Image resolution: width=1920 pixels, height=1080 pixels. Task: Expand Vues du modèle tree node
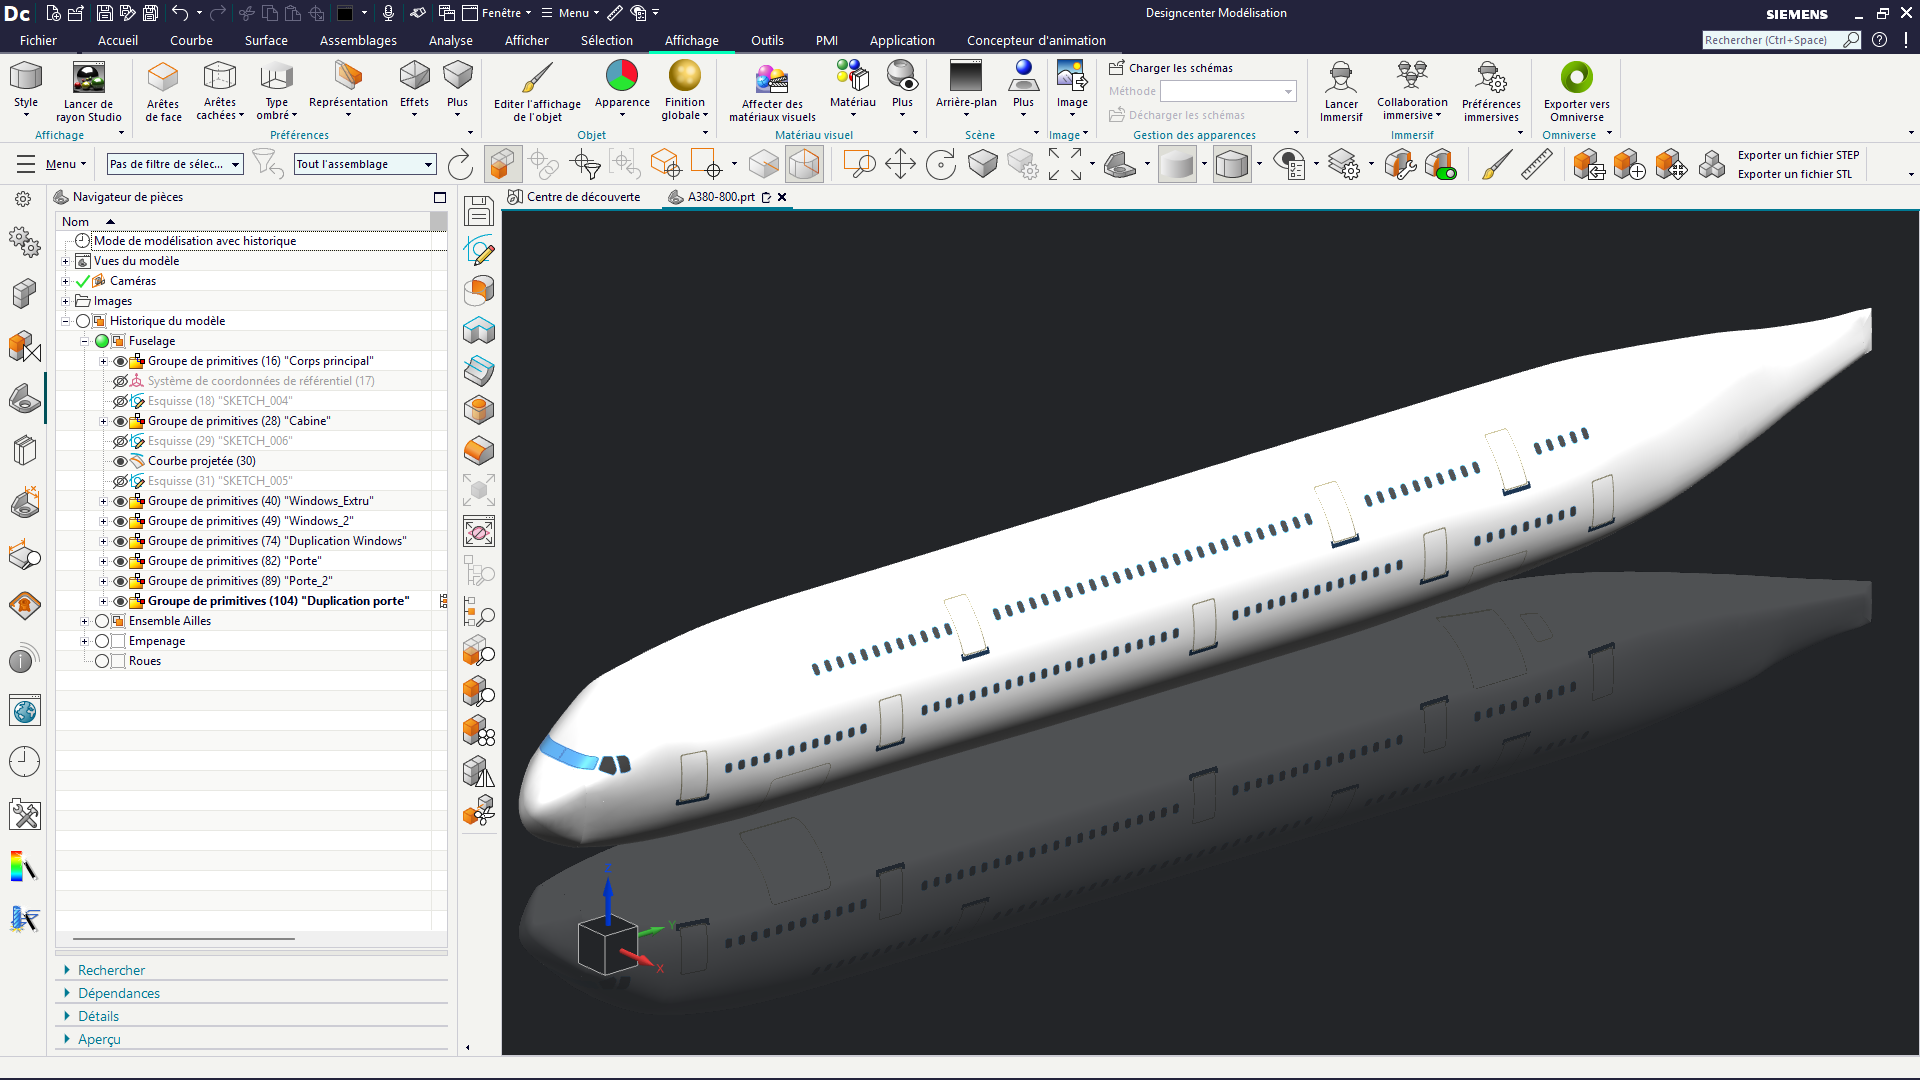(66, 261)
